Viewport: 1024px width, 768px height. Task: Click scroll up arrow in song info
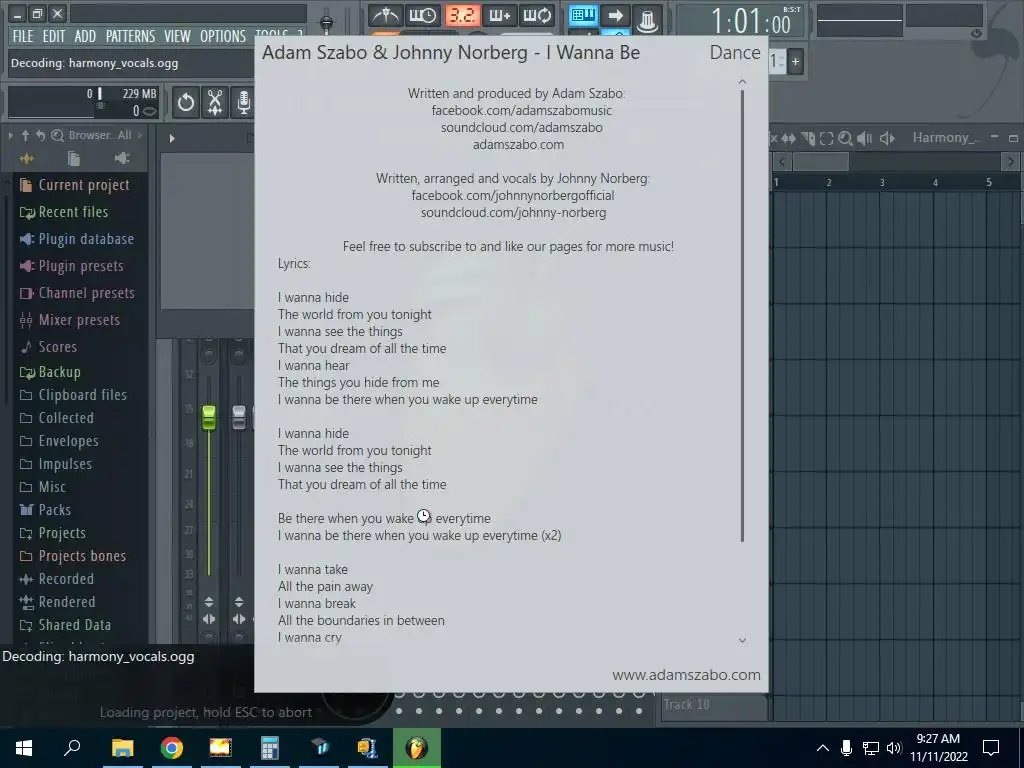(742, 82)
